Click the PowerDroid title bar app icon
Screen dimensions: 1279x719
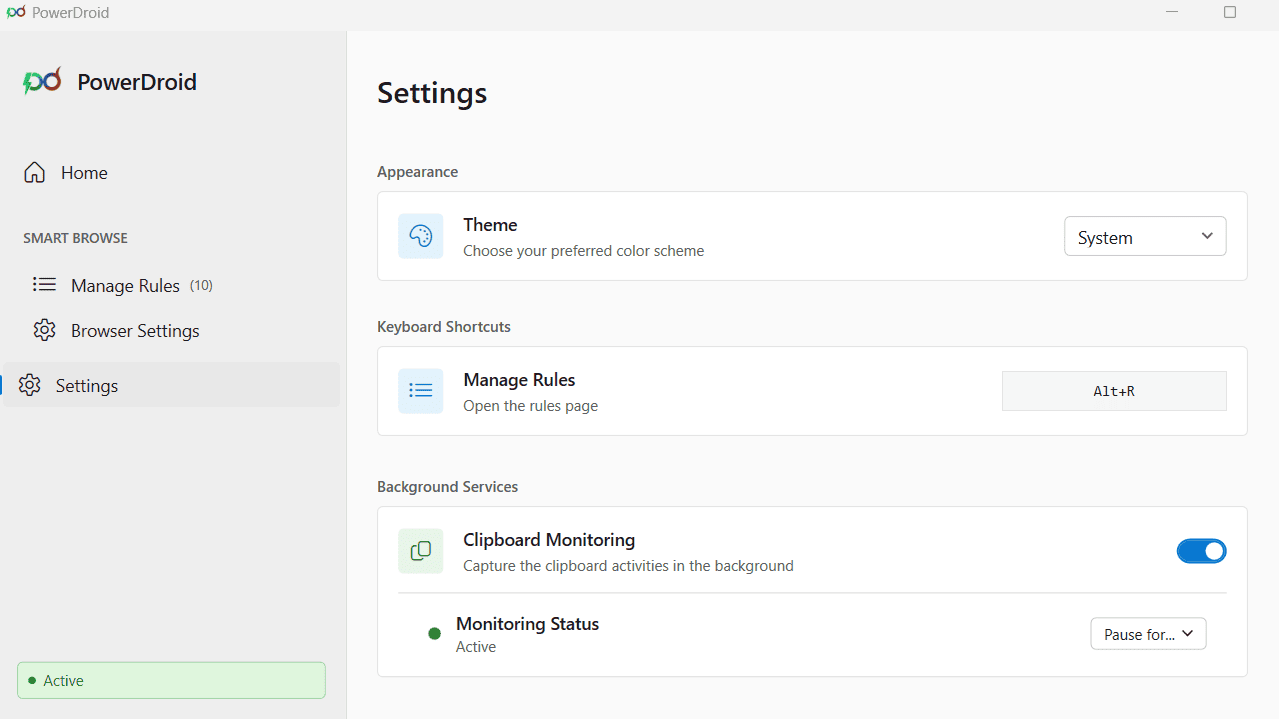tap(16, 13)
